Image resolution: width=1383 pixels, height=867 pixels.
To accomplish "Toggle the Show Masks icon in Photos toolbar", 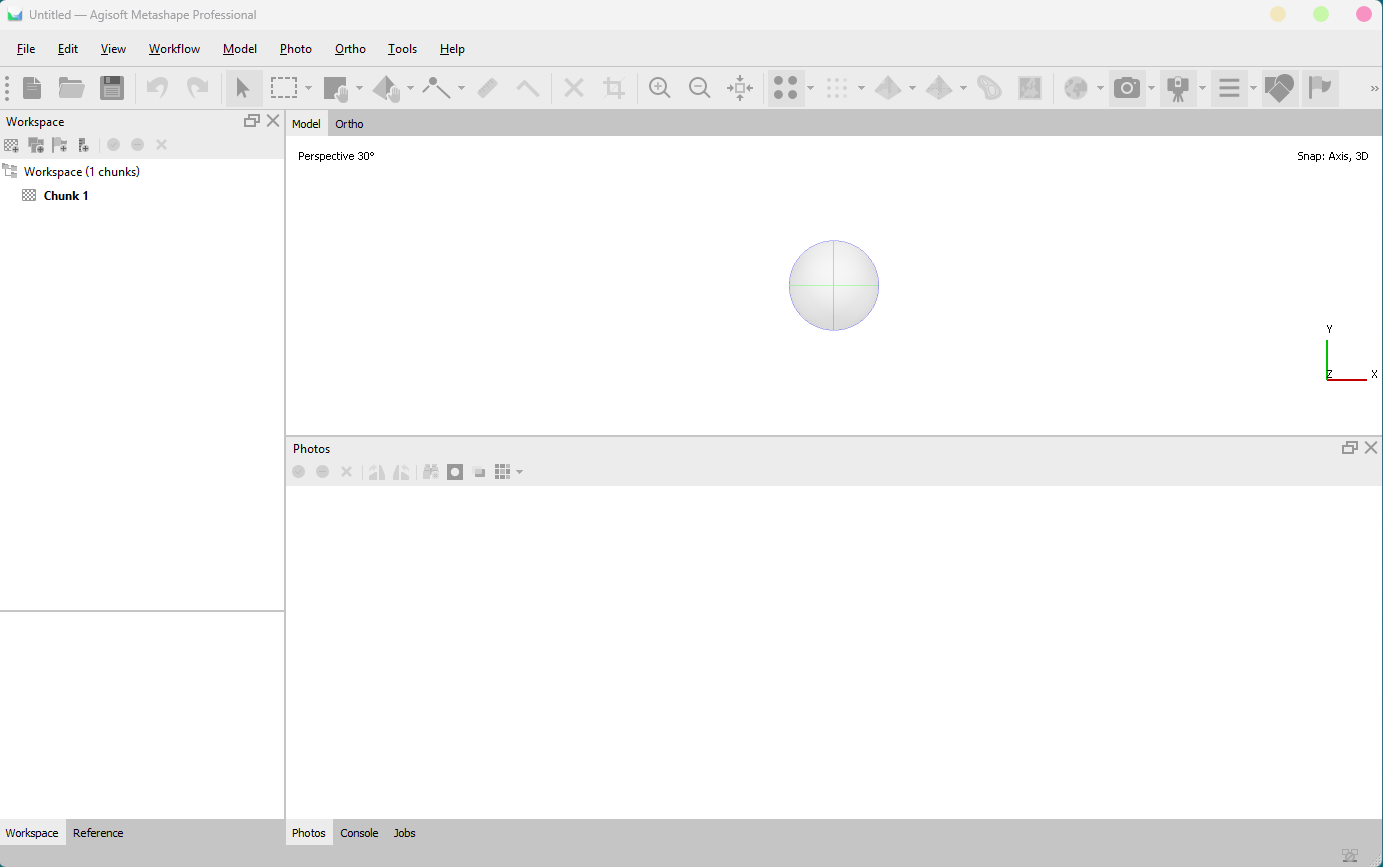I will pos(455,471).
